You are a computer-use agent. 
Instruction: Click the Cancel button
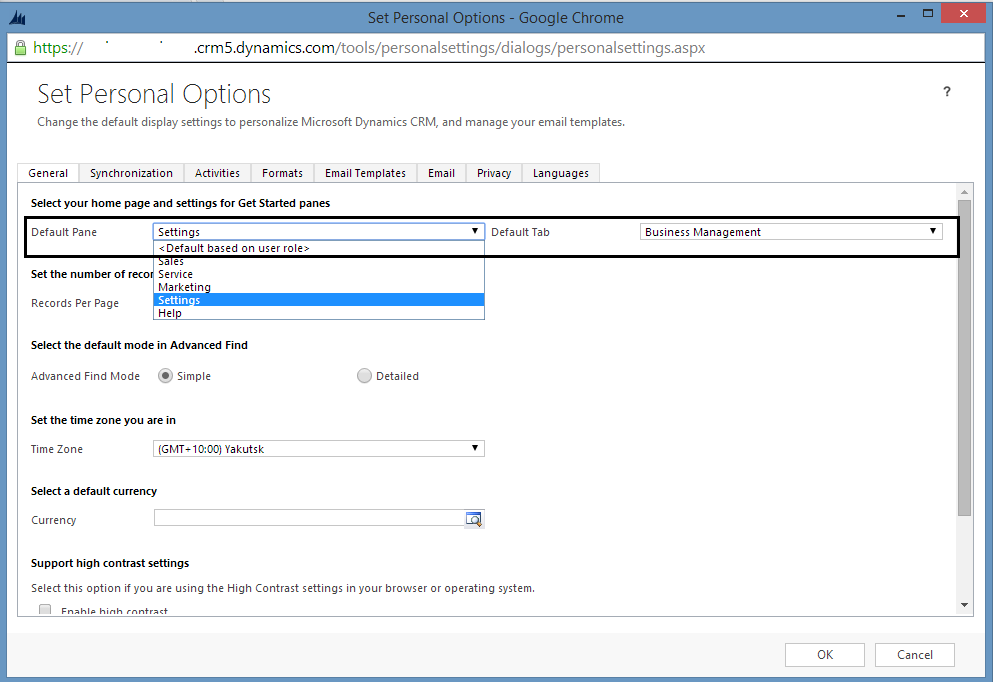coord(914,655)
